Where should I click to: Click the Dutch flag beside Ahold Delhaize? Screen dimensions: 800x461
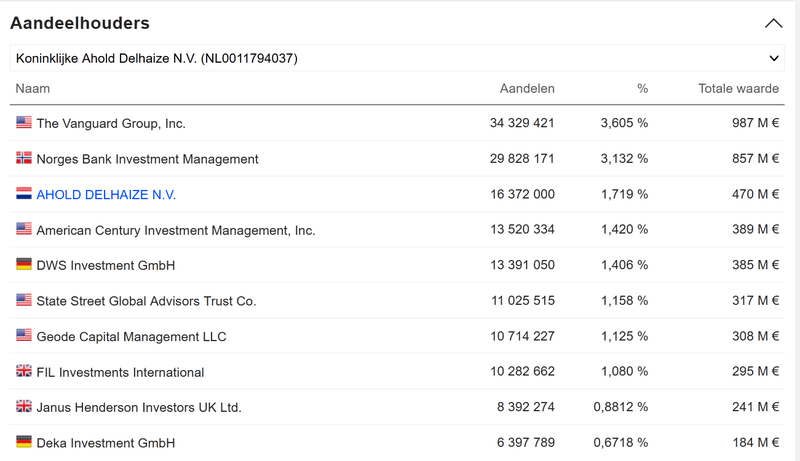(24, 194)
